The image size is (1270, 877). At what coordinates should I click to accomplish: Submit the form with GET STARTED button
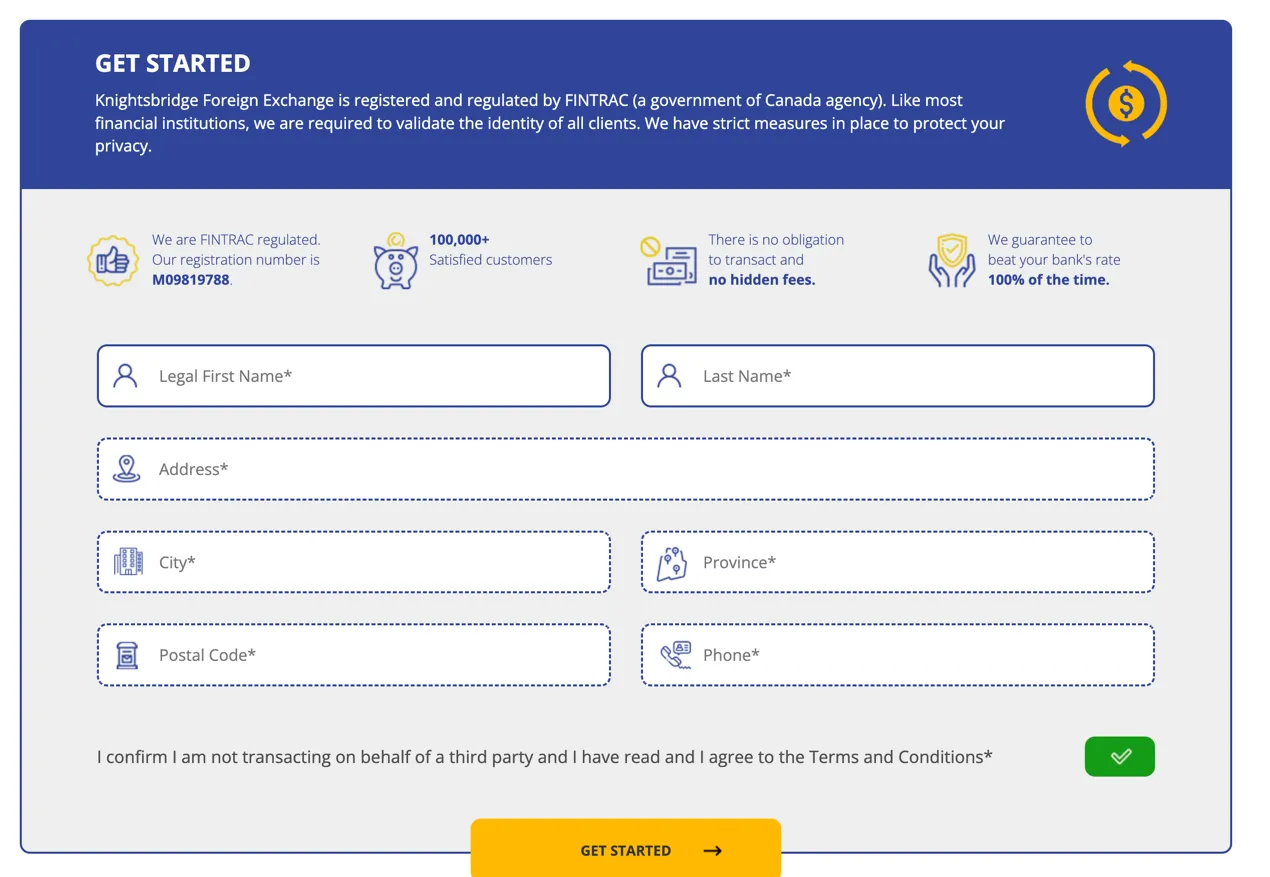point(626,850)
